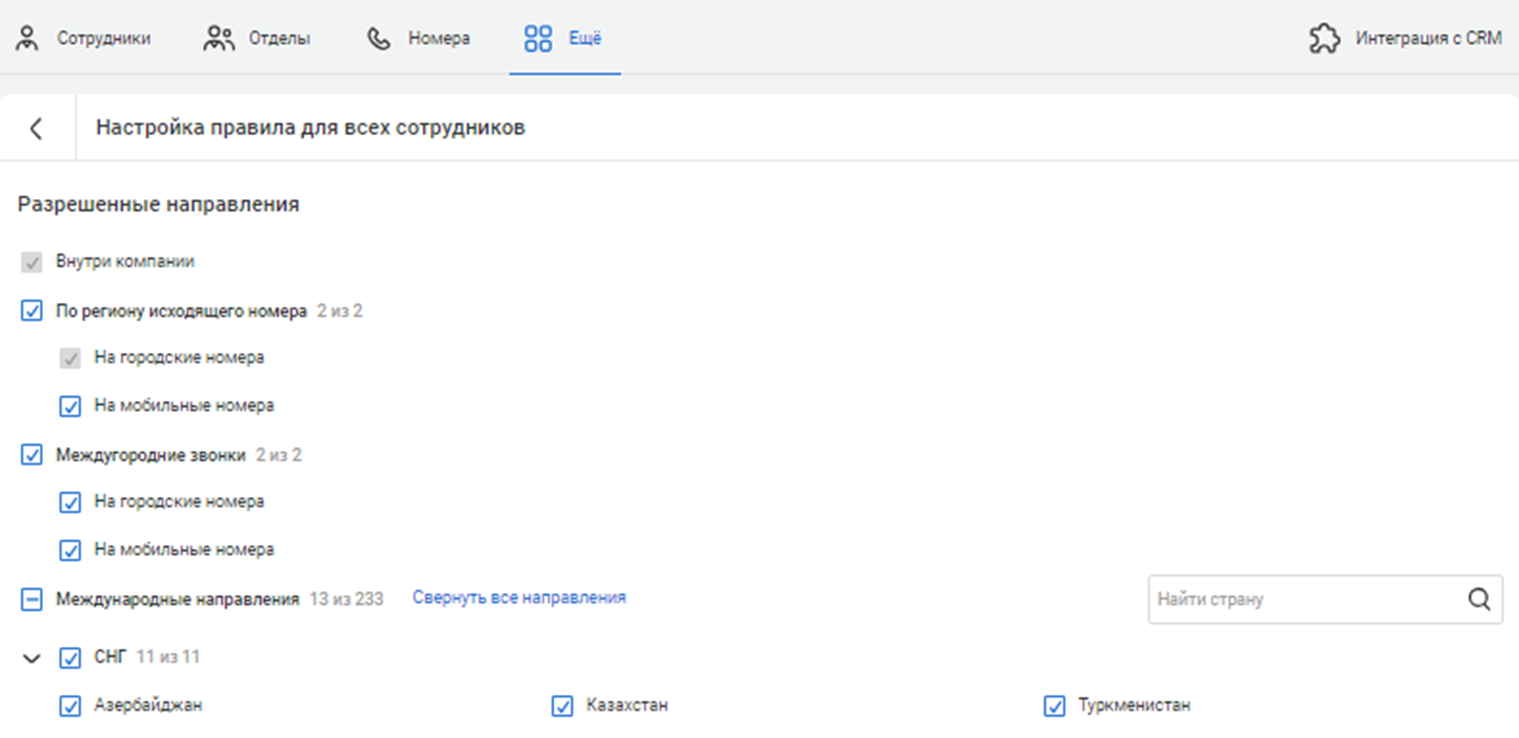
Task: Uncheck the Азербайджан checkbox
Action: (x=70, y=706)
